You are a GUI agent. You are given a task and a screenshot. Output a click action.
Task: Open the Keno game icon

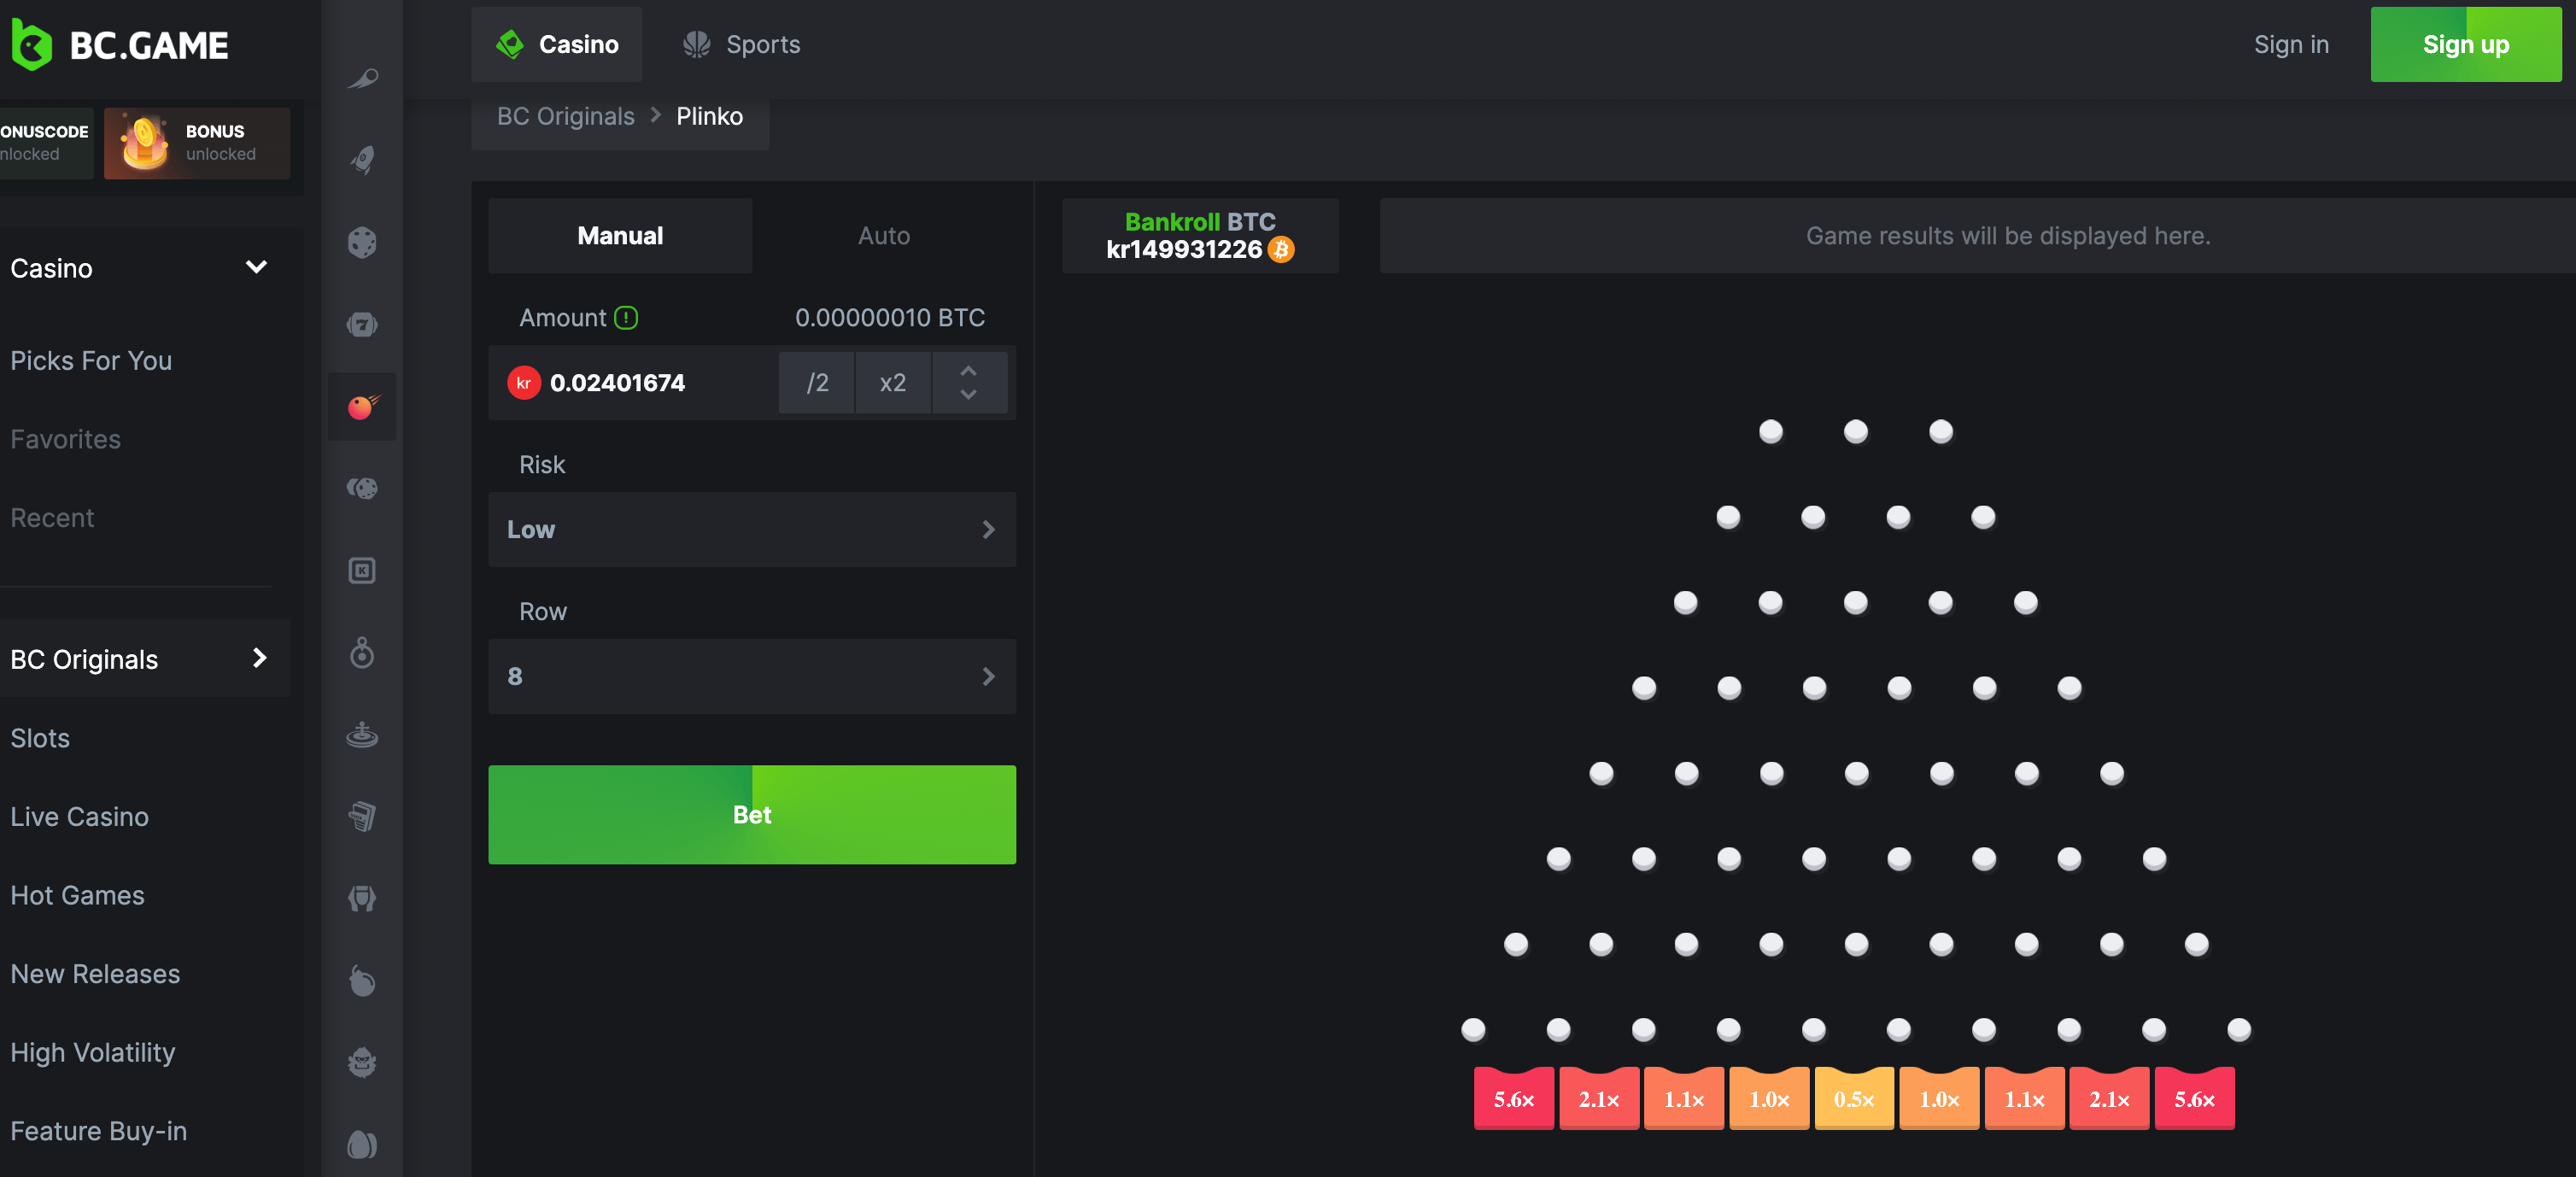point(362,570)
